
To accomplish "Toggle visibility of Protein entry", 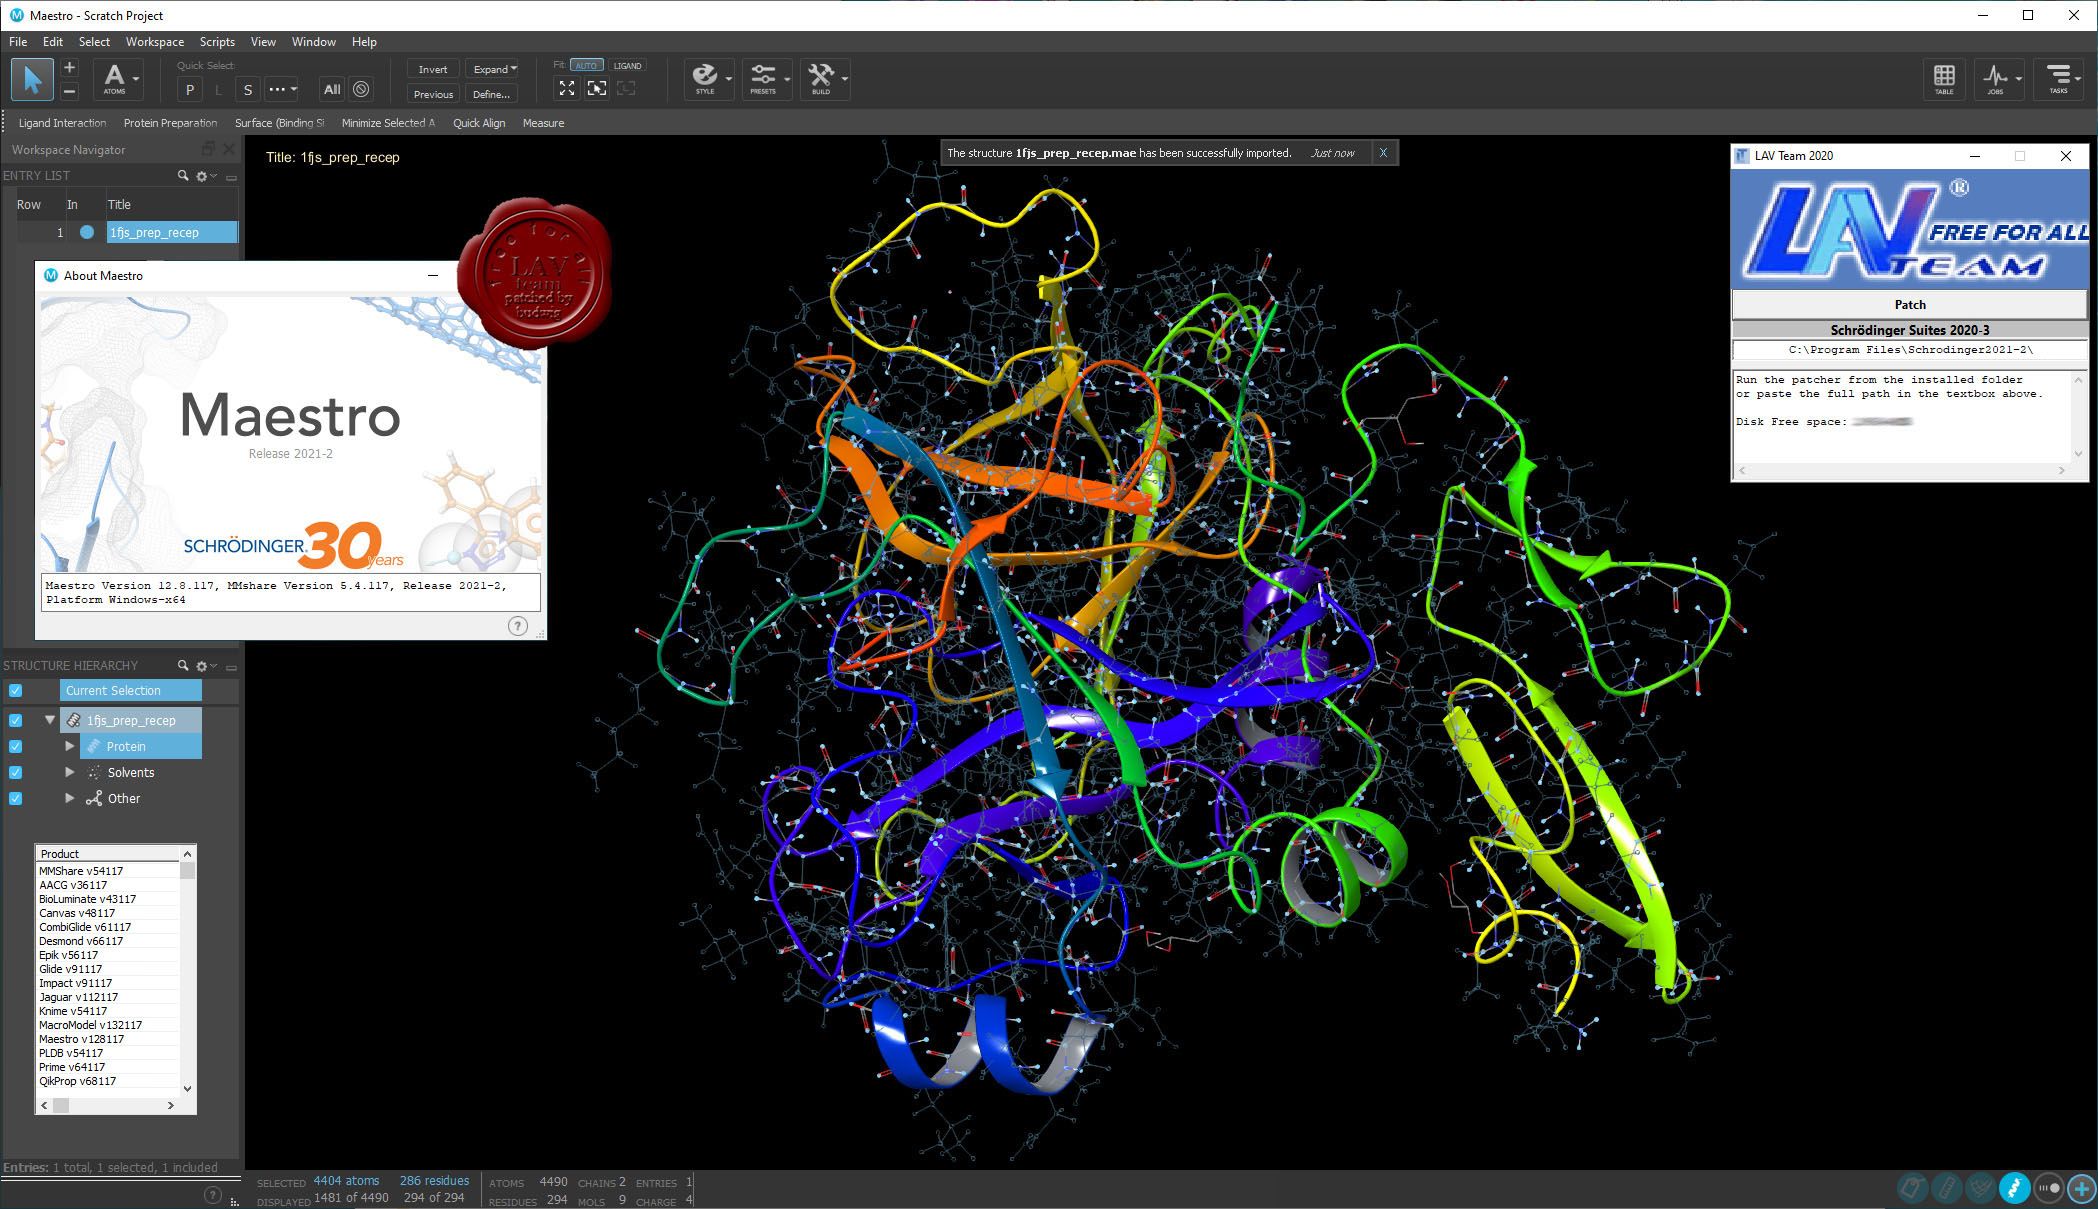I will tap(14, 745).
